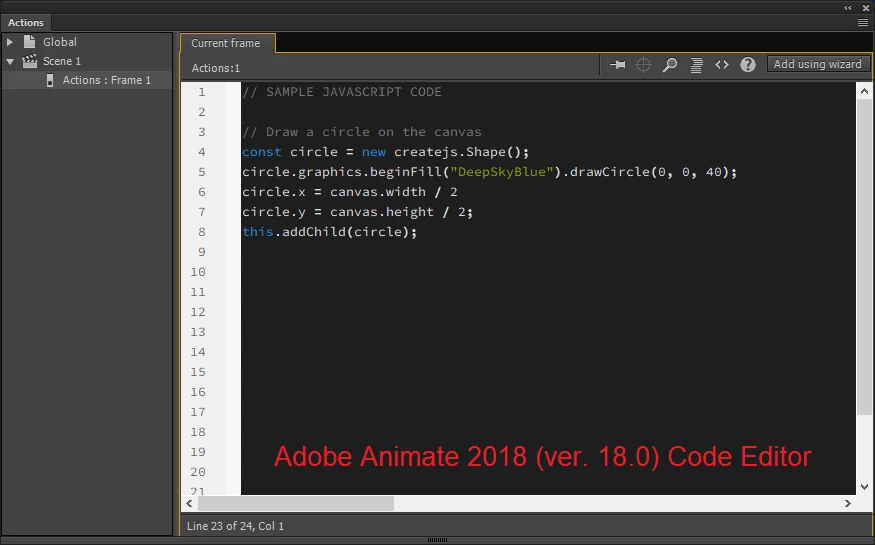This screenshot has height=545, width=875.
Task: Click the vertical scrollbar thumb
Action: point(864,257)
